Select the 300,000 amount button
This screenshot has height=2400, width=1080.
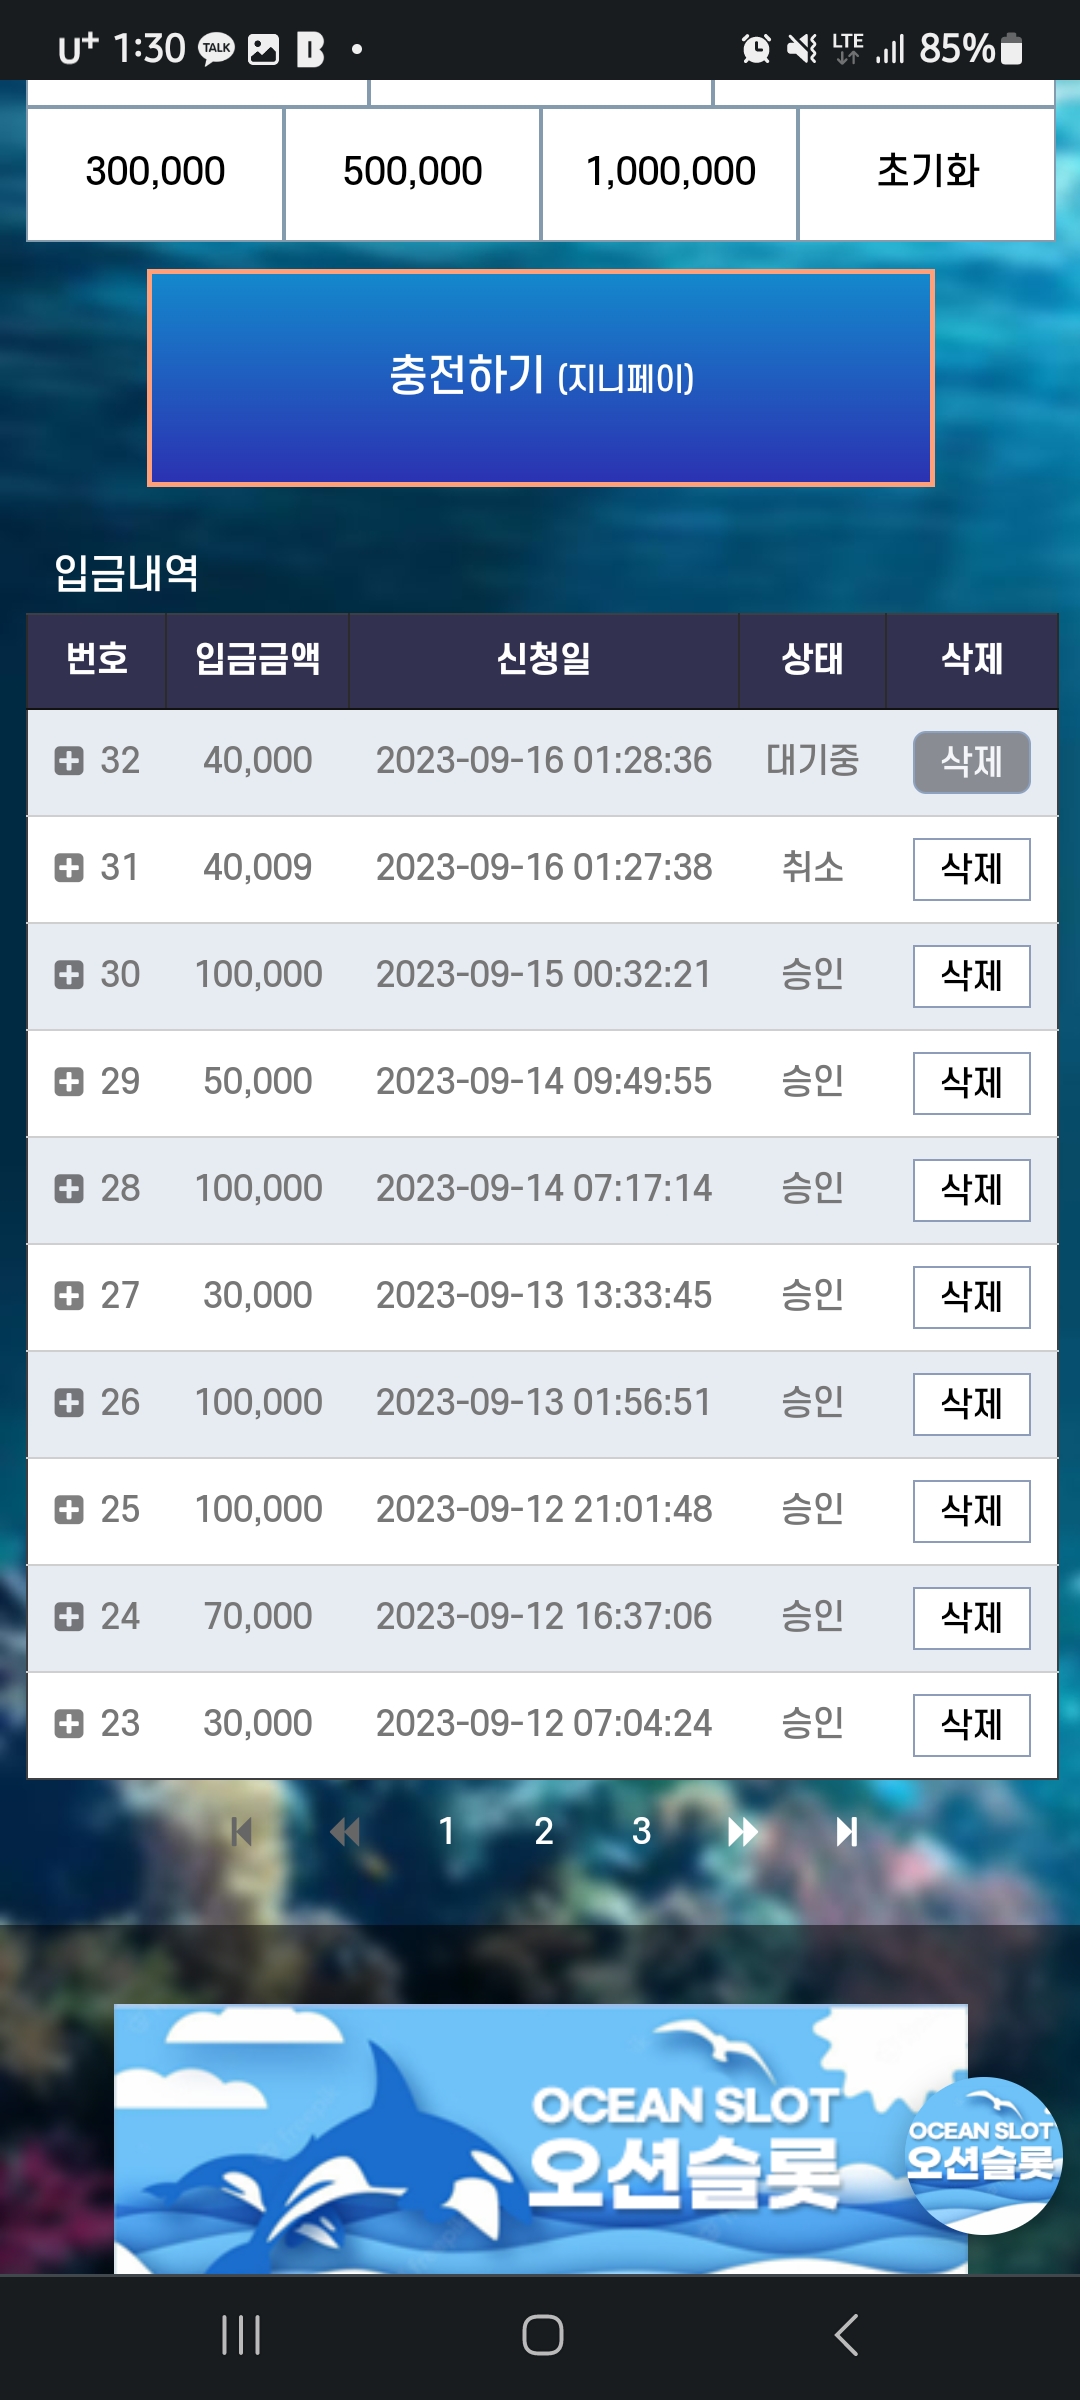click(x=155, y=172)
